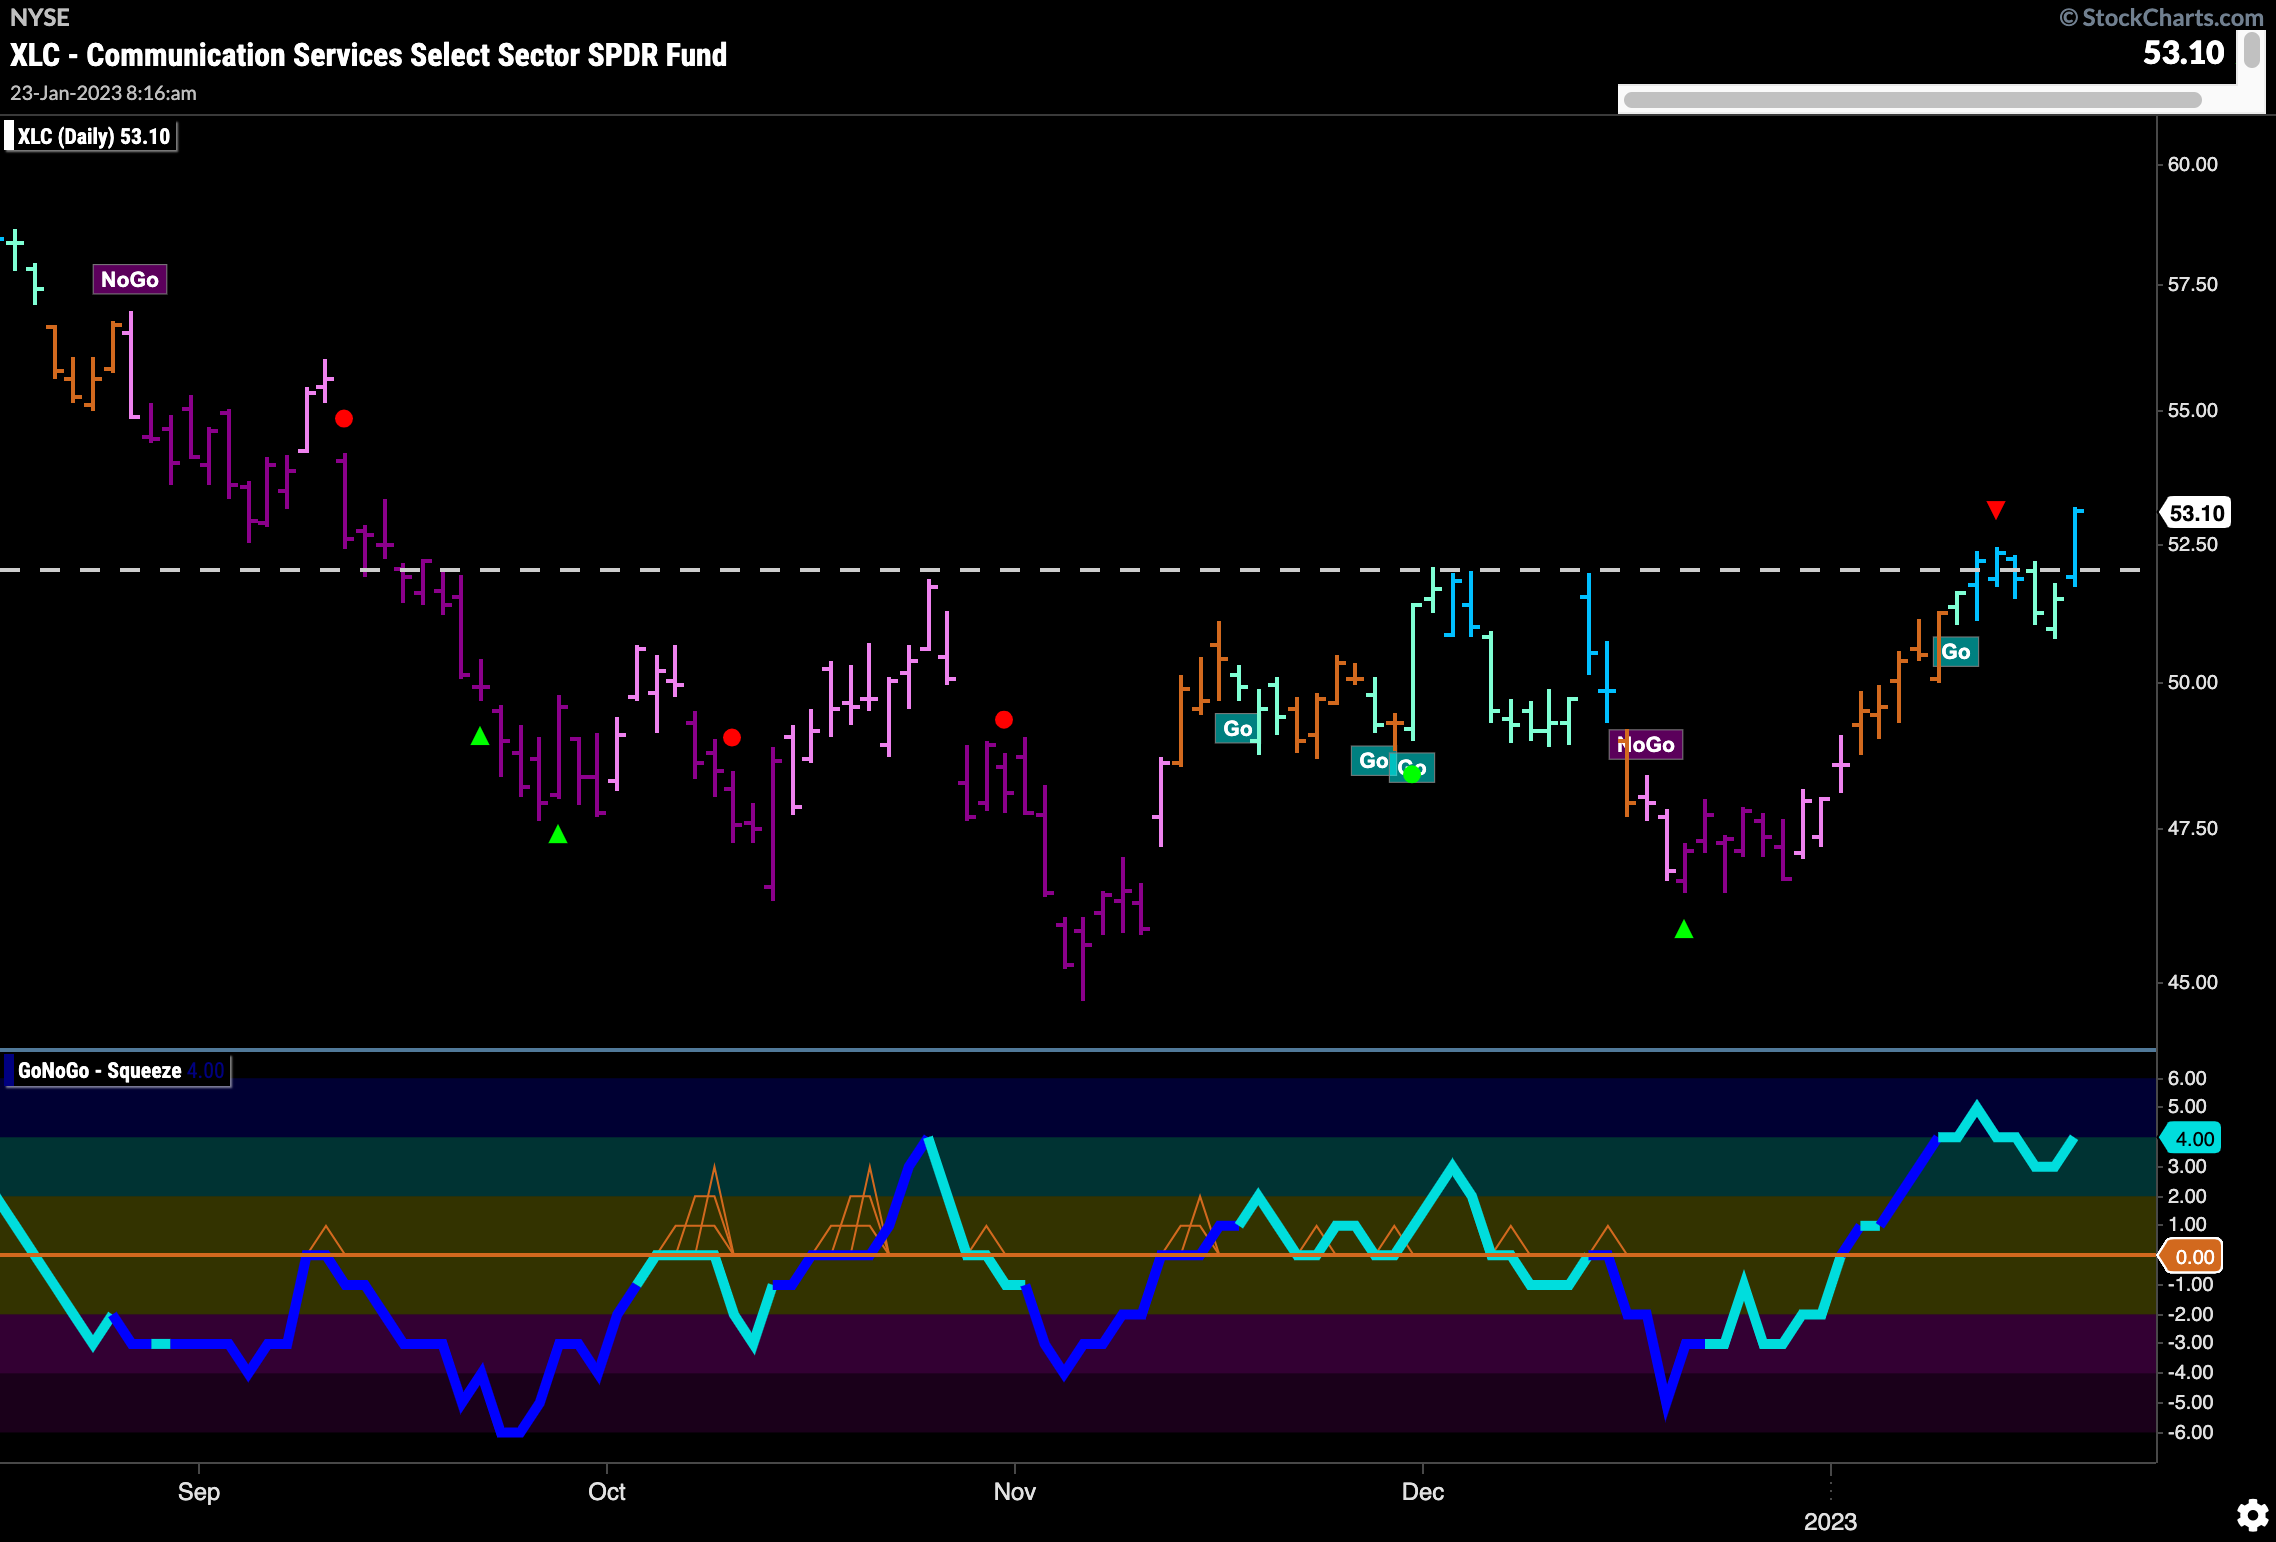The image size is (2276, 1542).
Task: Click the 53.10 current price tag on axis
Action: pyautogui.click(x=2196, y=513)
